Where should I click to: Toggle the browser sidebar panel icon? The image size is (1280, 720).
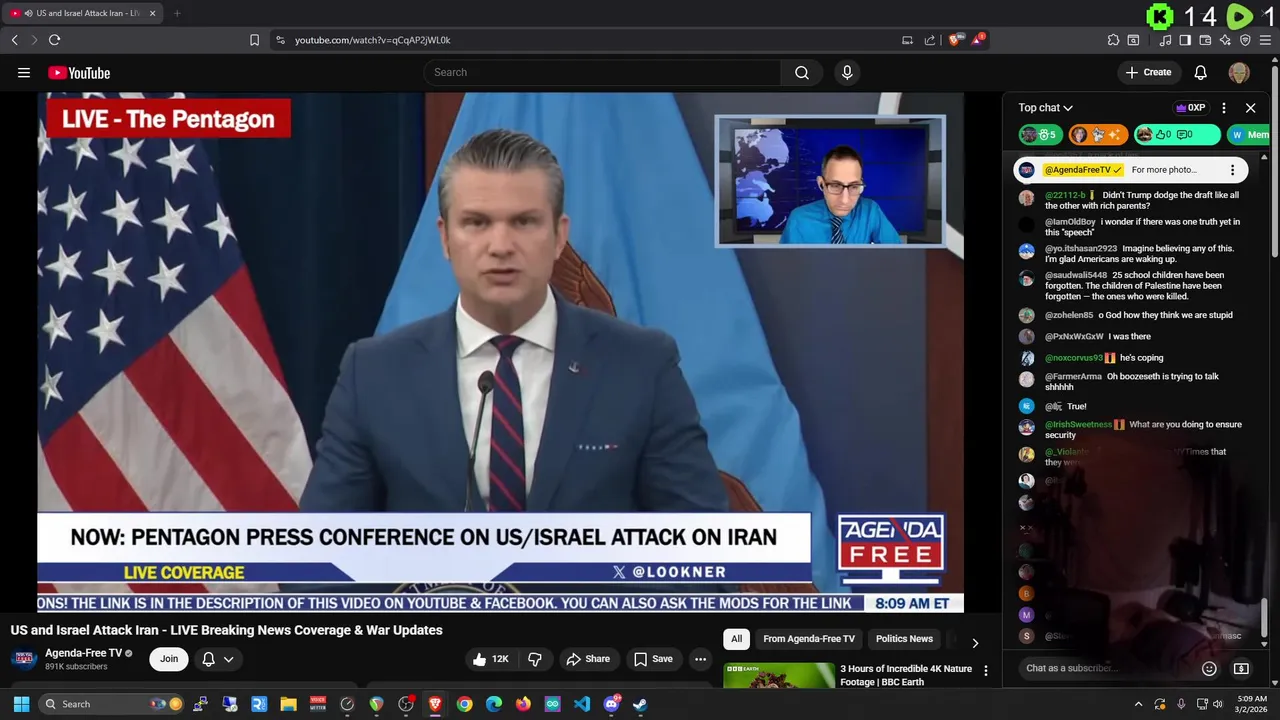click(x=1185, y=40)
